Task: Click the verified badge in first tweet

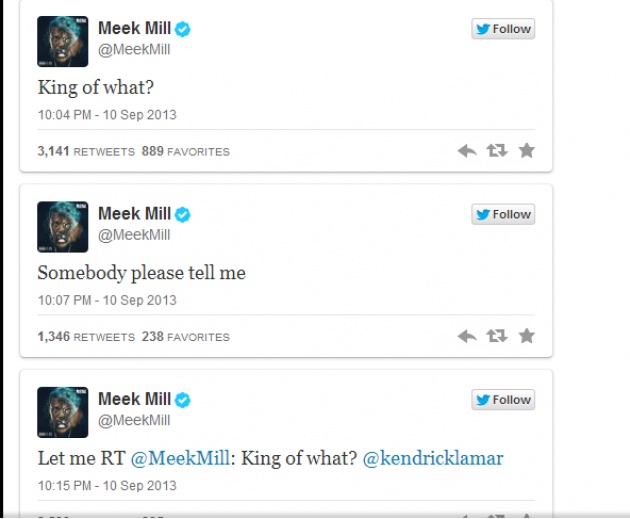Action: (183, 29)
